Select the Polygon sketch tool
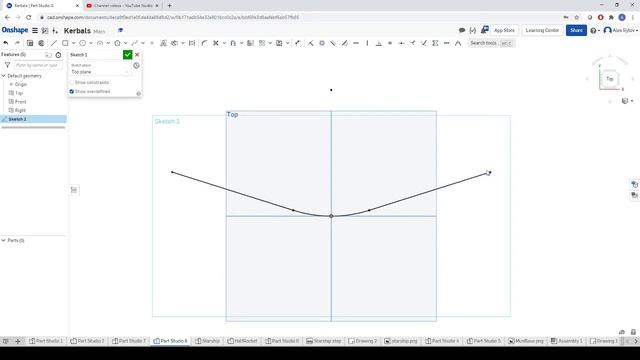The height and width of the screenshot is (360, 640). (x=117, y=43)
